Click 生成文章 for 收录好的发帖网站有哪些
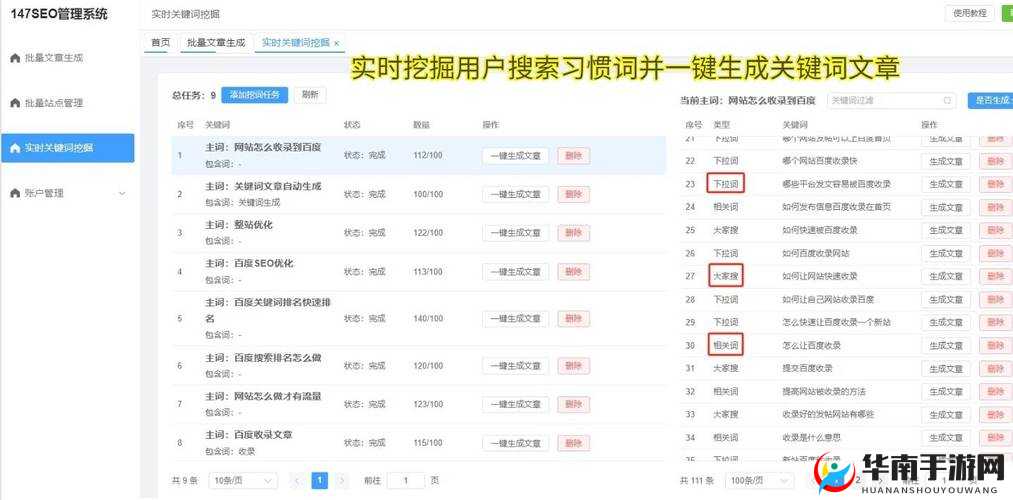 [946, 415]
